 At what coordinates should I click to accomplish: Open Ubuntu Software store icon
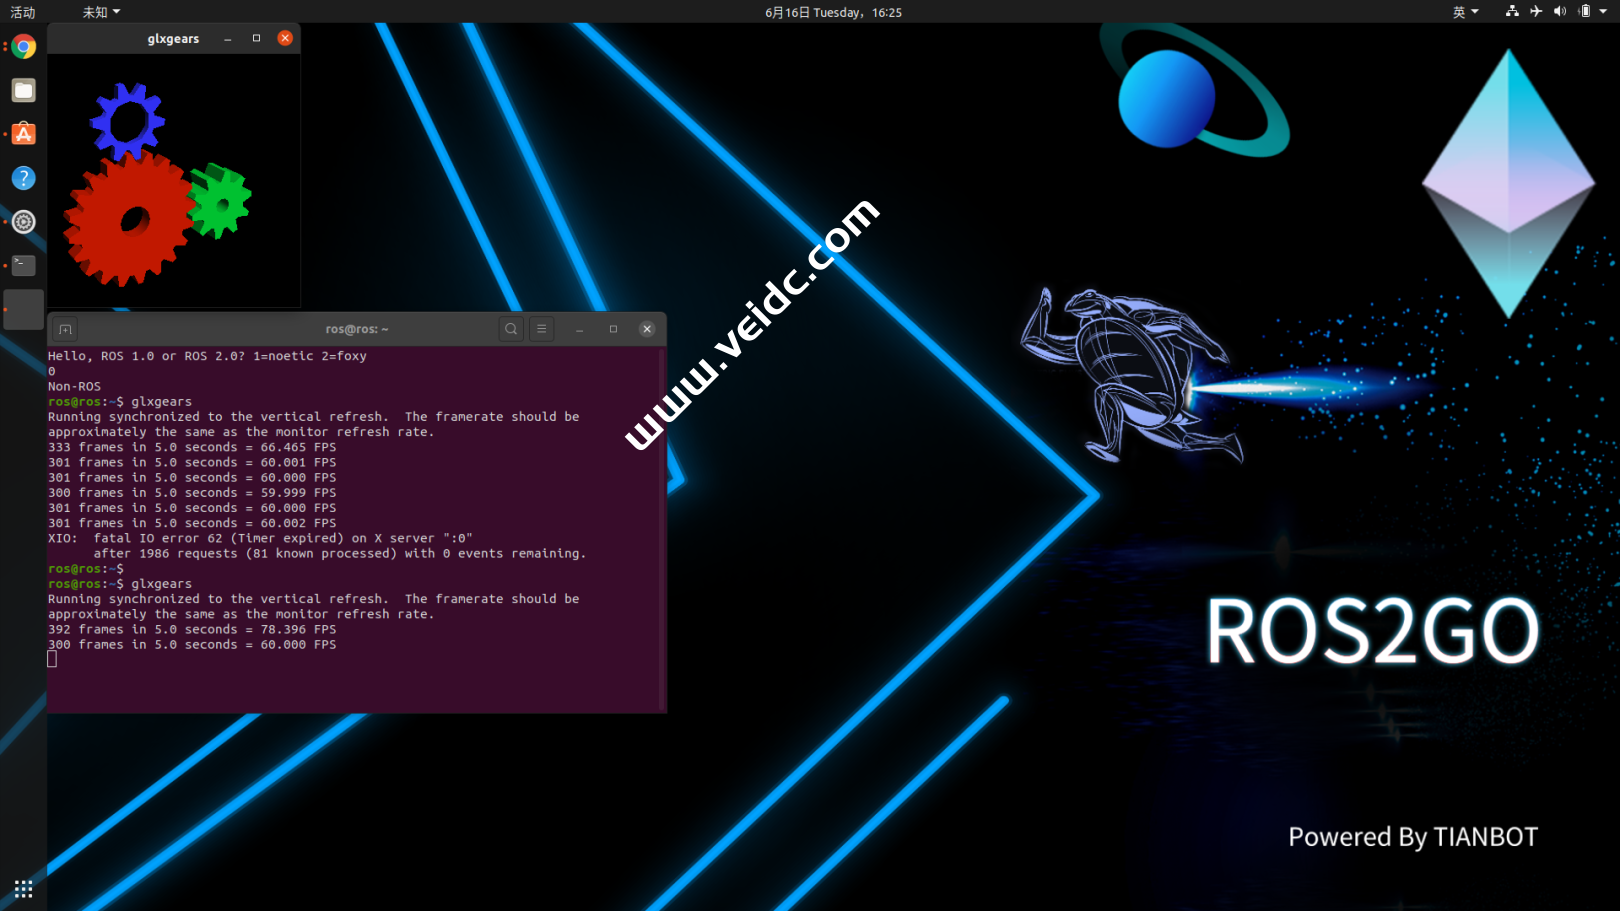[x=24, y=134]
